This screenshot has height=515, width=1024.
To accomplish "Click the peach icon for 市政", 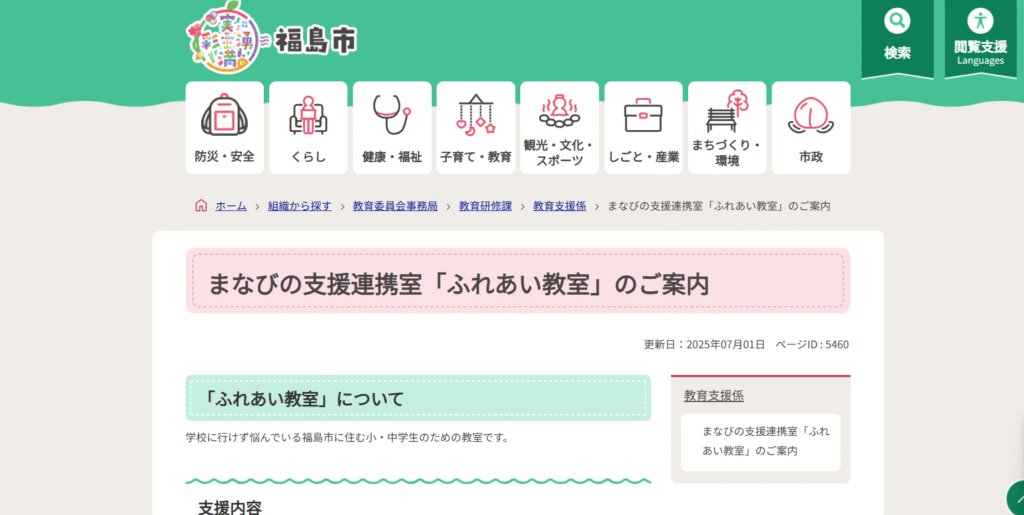I will point(811,116).
